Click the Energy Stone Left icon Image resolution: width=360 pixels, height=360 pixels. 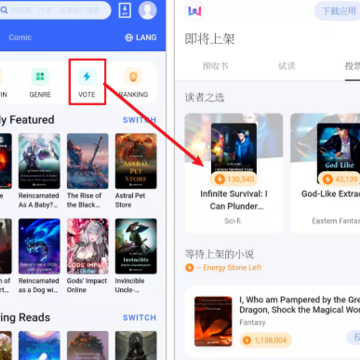pos(189,268)
